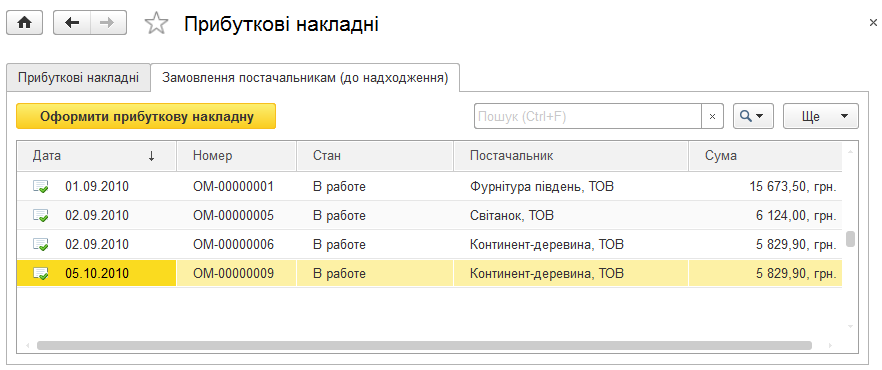882x370 pixels.
Task: Clear the search field with the x button
Action: pyautogui.click(x=712, y=116)
